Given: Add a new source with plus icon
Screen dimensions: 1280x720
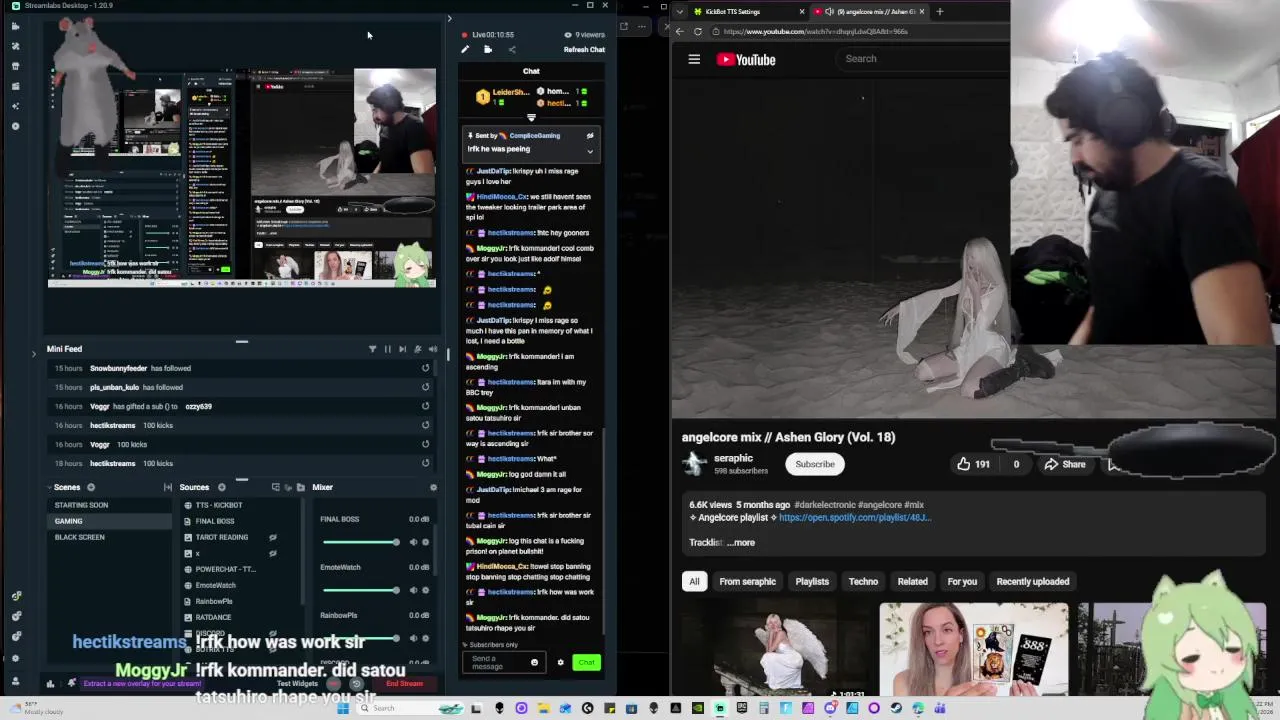Looking at the screenshot, I should coord(221,487).
